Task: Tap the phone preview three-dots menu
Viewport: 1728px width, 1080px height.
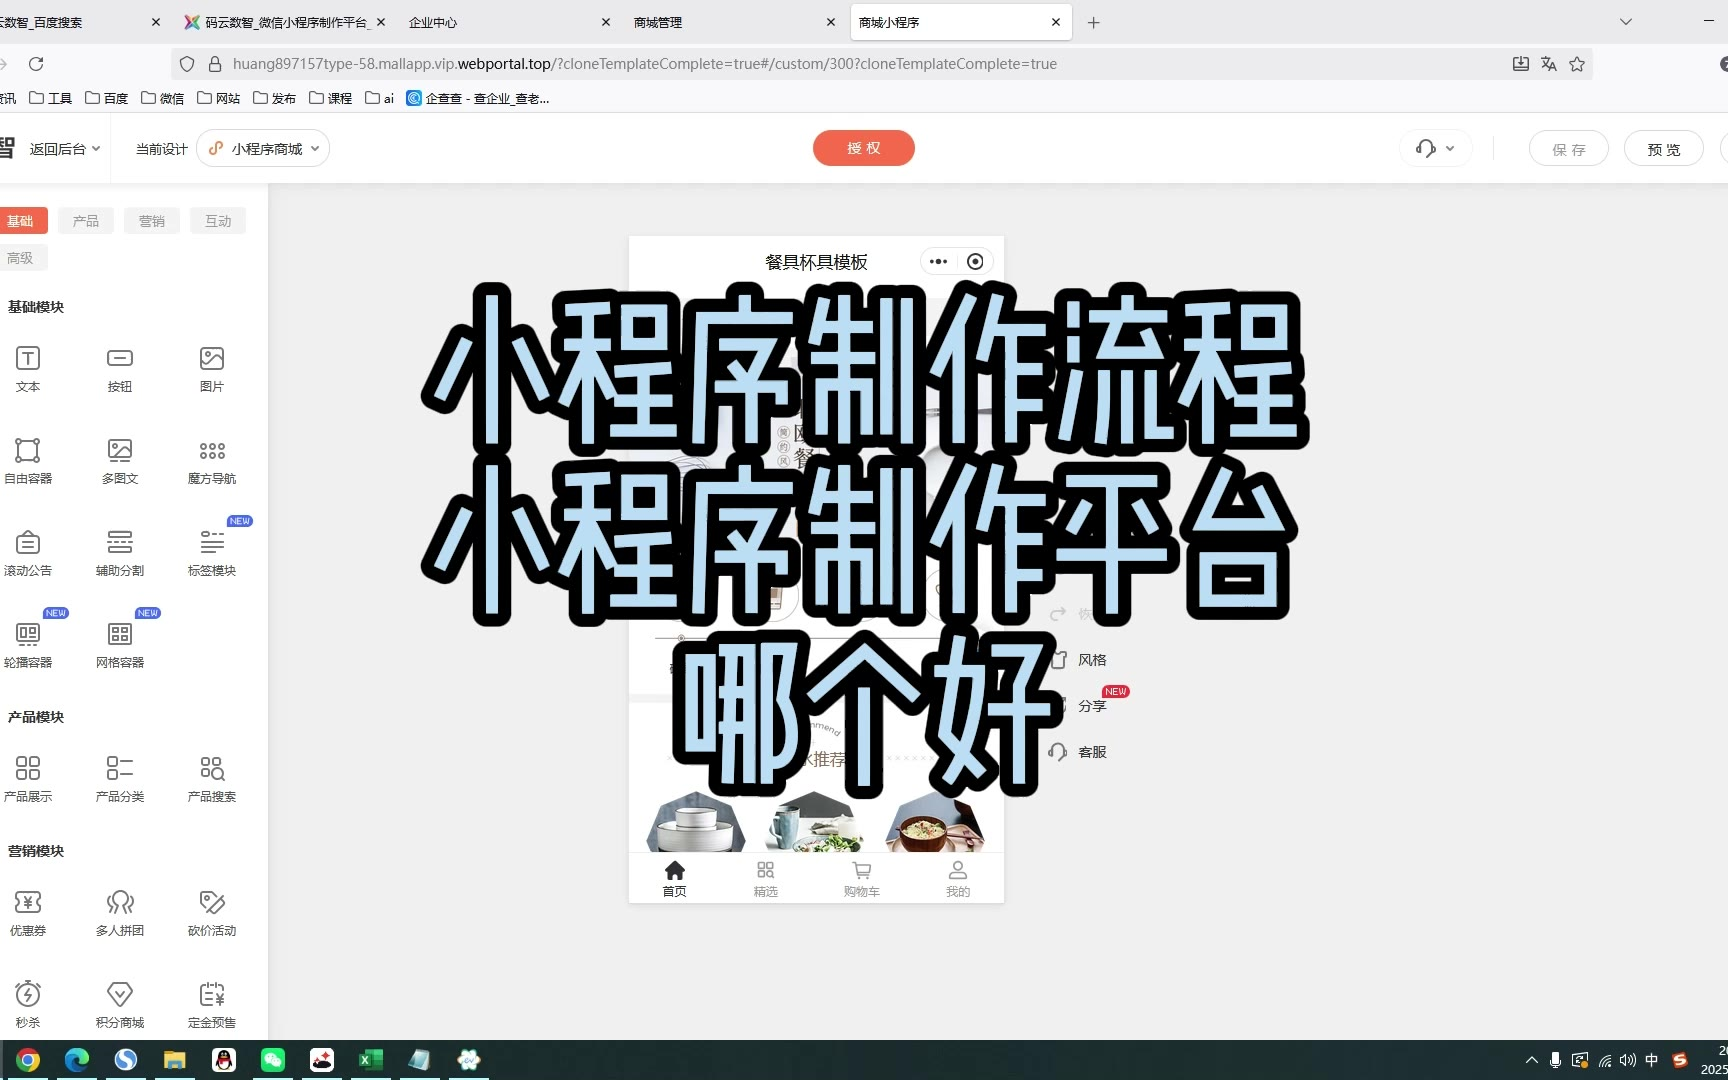Action: click(938, 262)
